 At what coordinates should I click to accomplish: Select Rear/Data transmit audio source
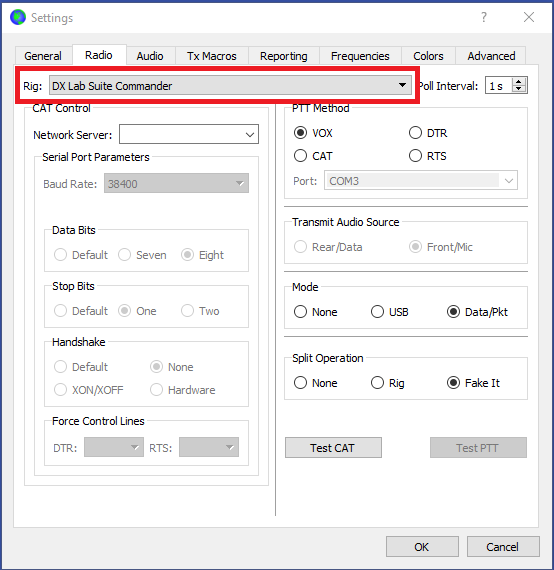(328, 247)
